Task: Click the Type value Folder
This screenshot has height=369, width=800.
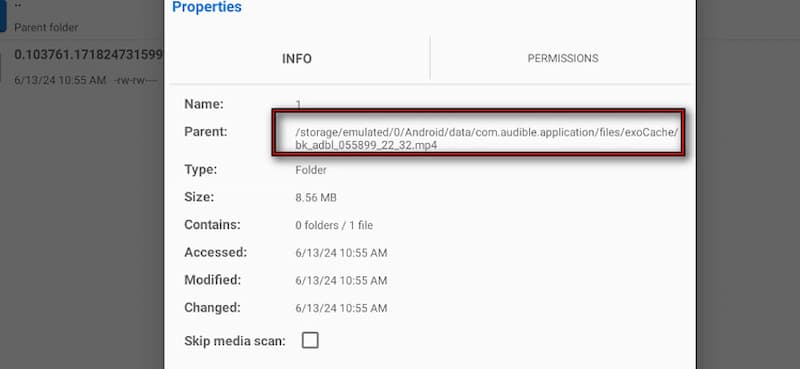Action: [x=311, y=170]
